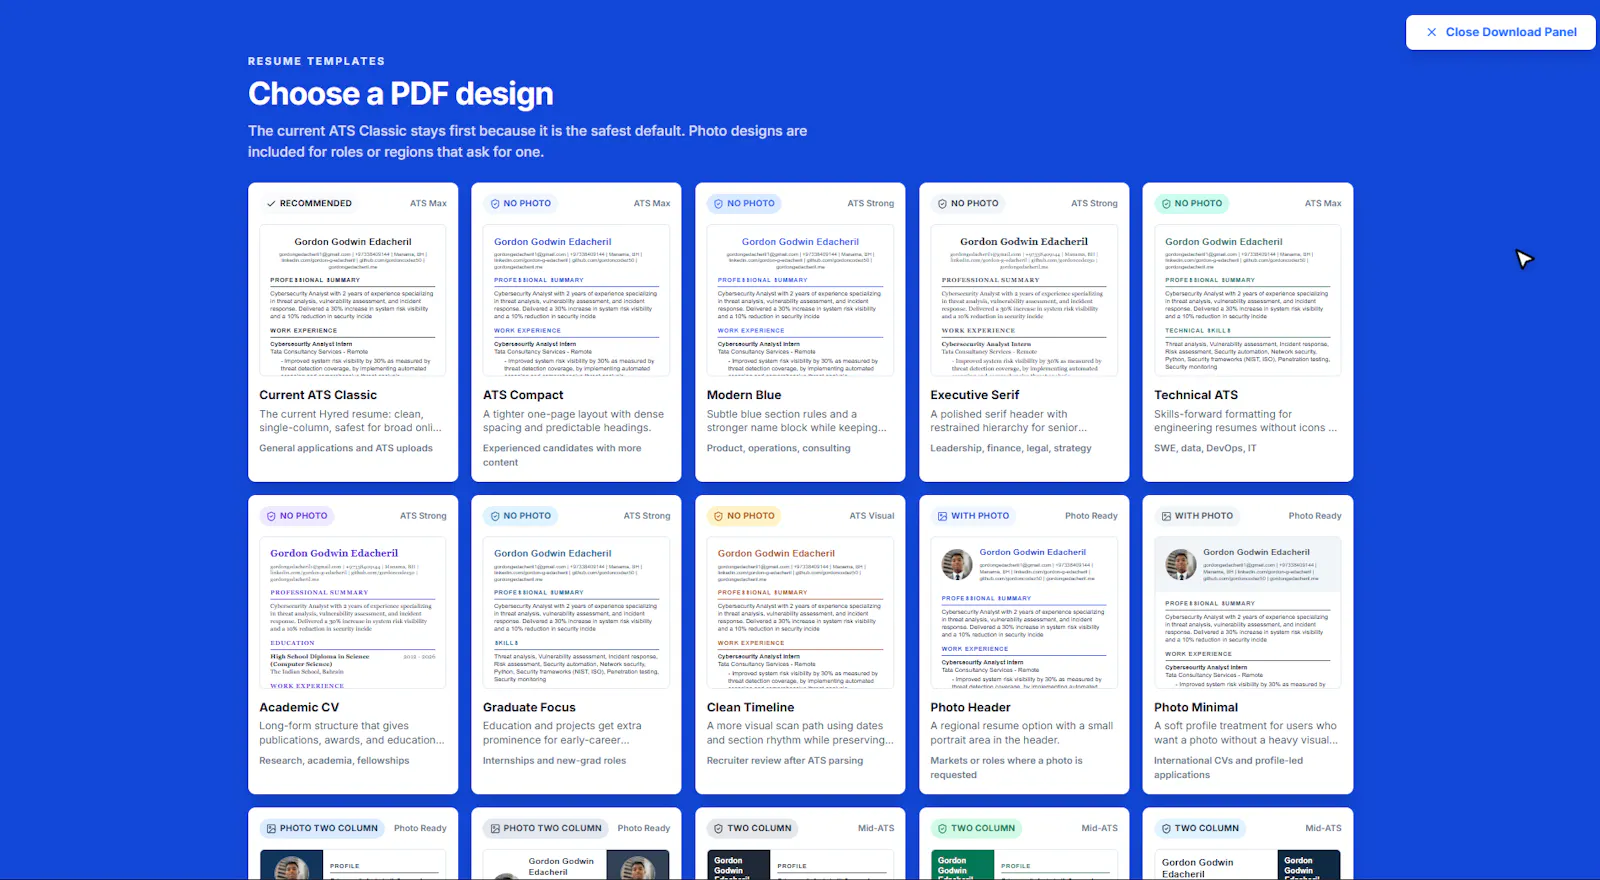
Task: Click the 'Long-form structure' description on Academic CV
Action: point(351,733)
